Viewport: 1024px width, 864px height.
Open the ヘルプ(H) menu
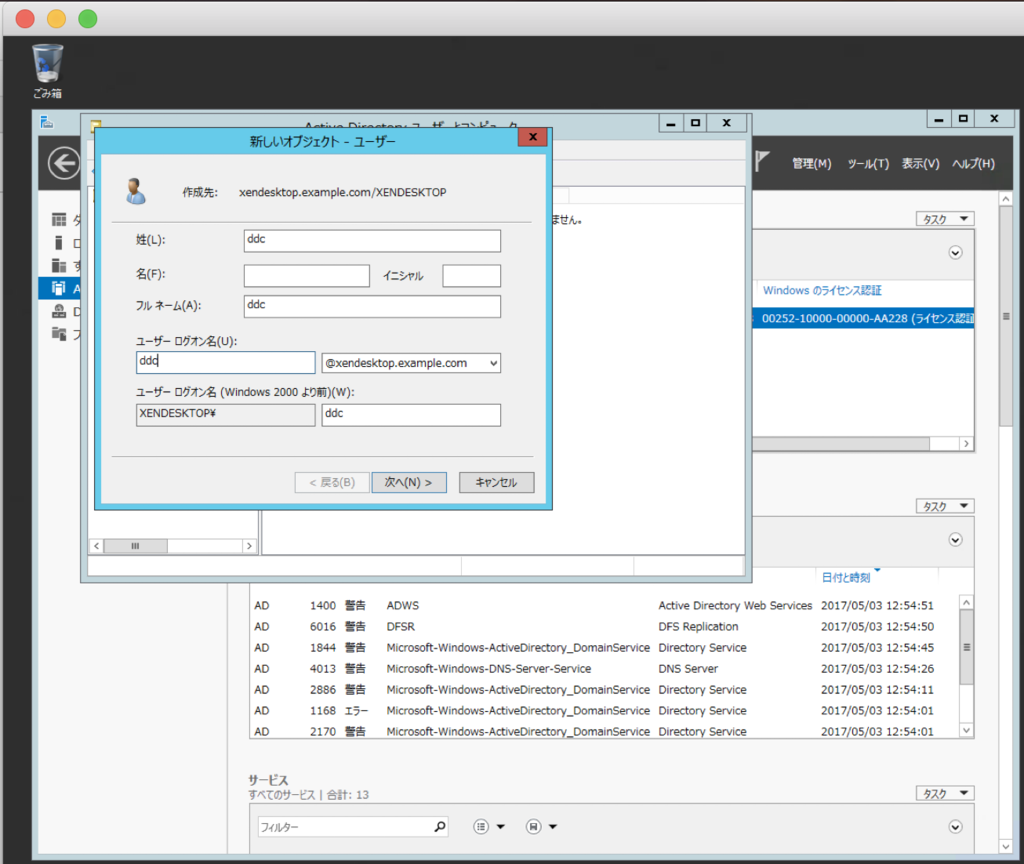click(x=973, y=163)
